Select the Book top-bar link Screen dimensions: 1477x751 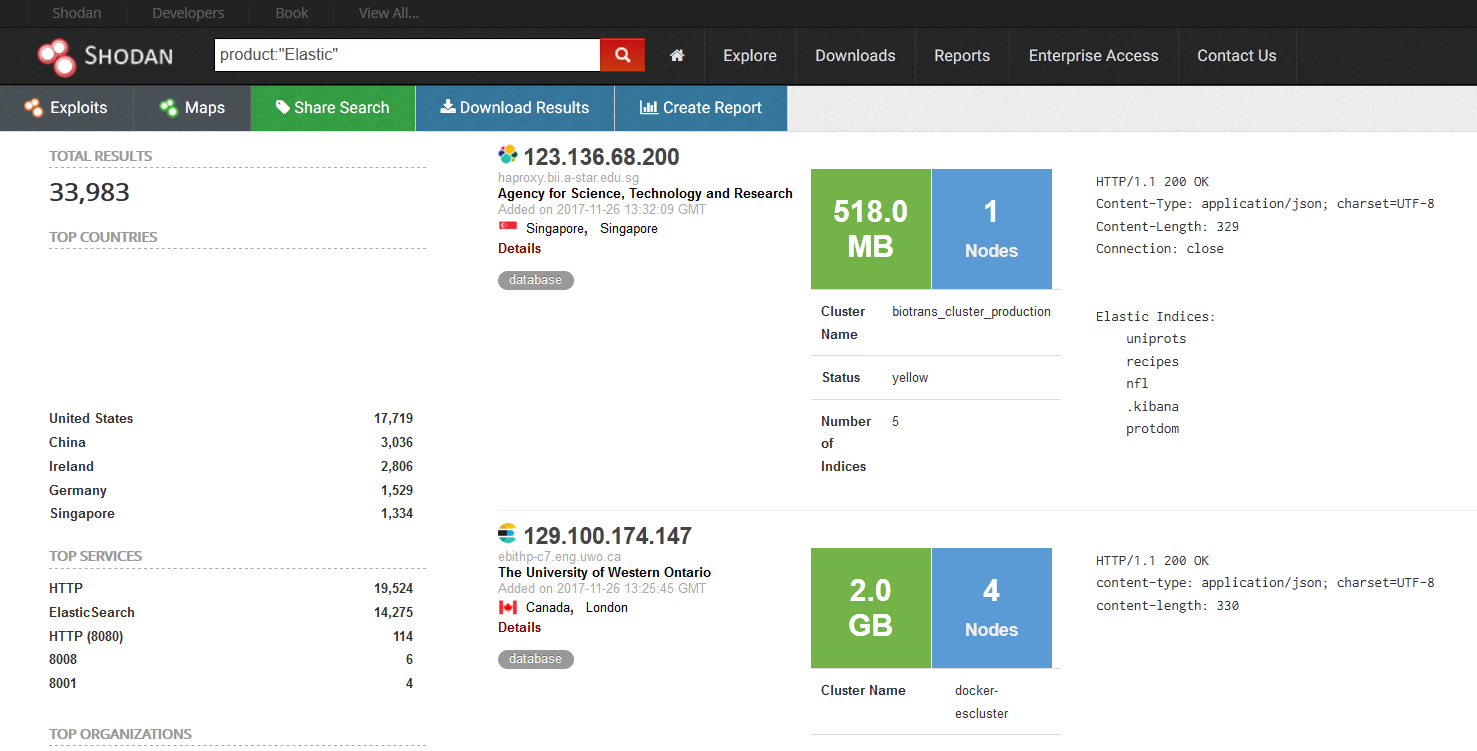[292, 13]
